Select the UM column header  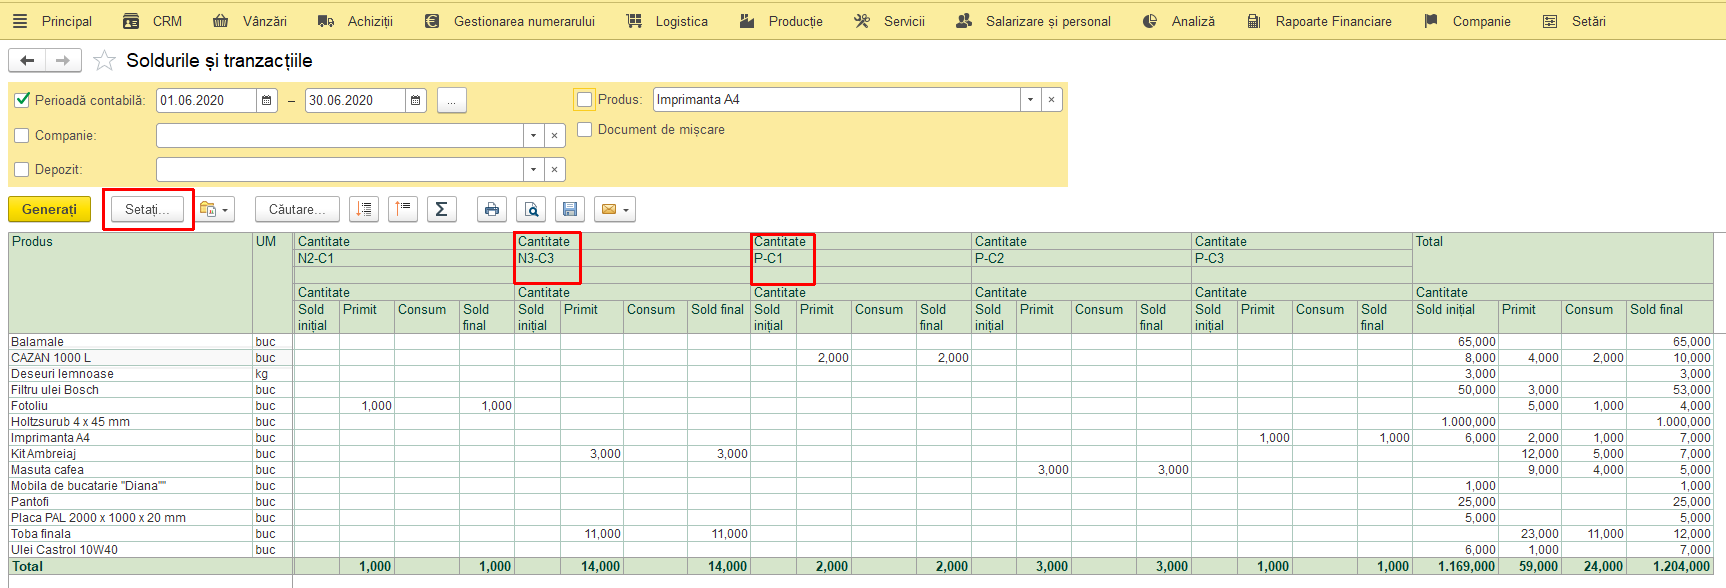(x=273, y=283)
